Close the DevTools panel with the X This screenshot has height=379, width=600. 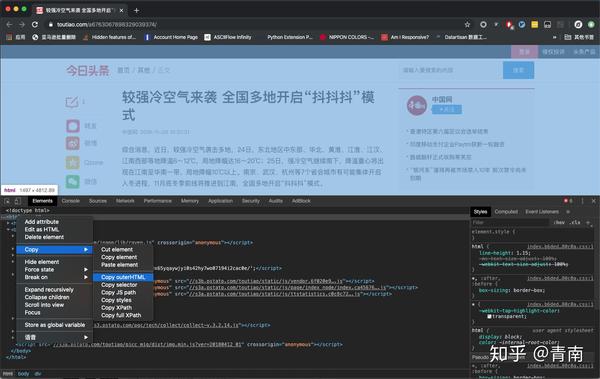point(593,201)
